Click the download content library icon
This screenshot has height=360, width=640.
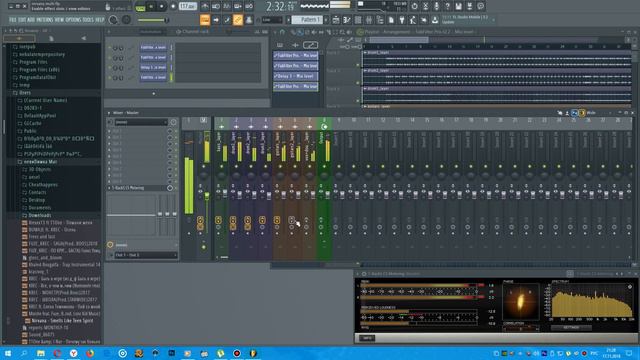[435, 20]
